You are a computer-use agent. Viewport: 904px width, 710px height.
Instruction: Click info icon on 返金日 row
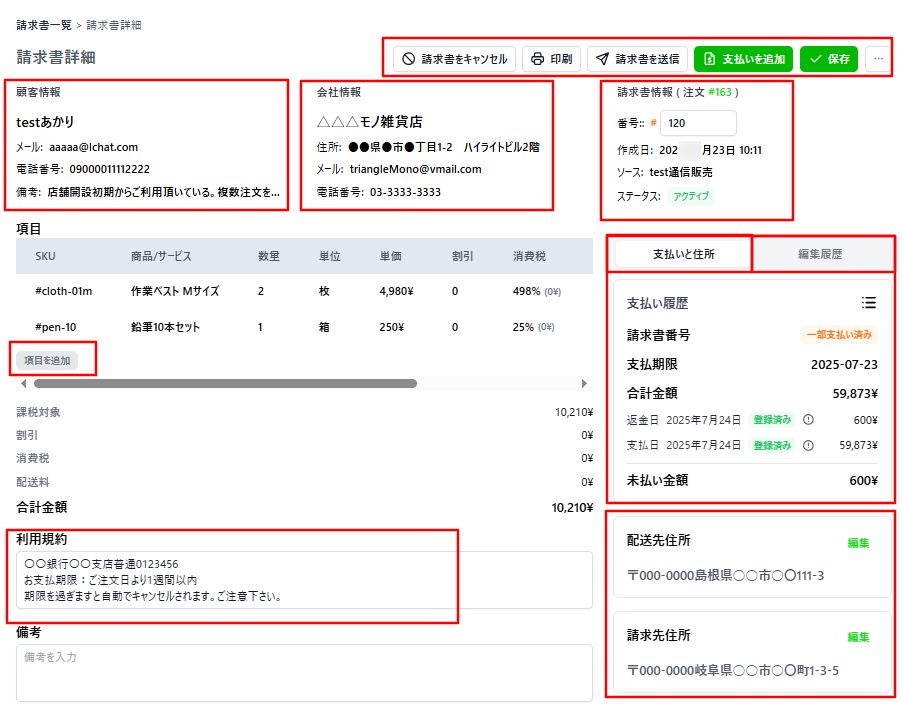click(x=808, y=420)
